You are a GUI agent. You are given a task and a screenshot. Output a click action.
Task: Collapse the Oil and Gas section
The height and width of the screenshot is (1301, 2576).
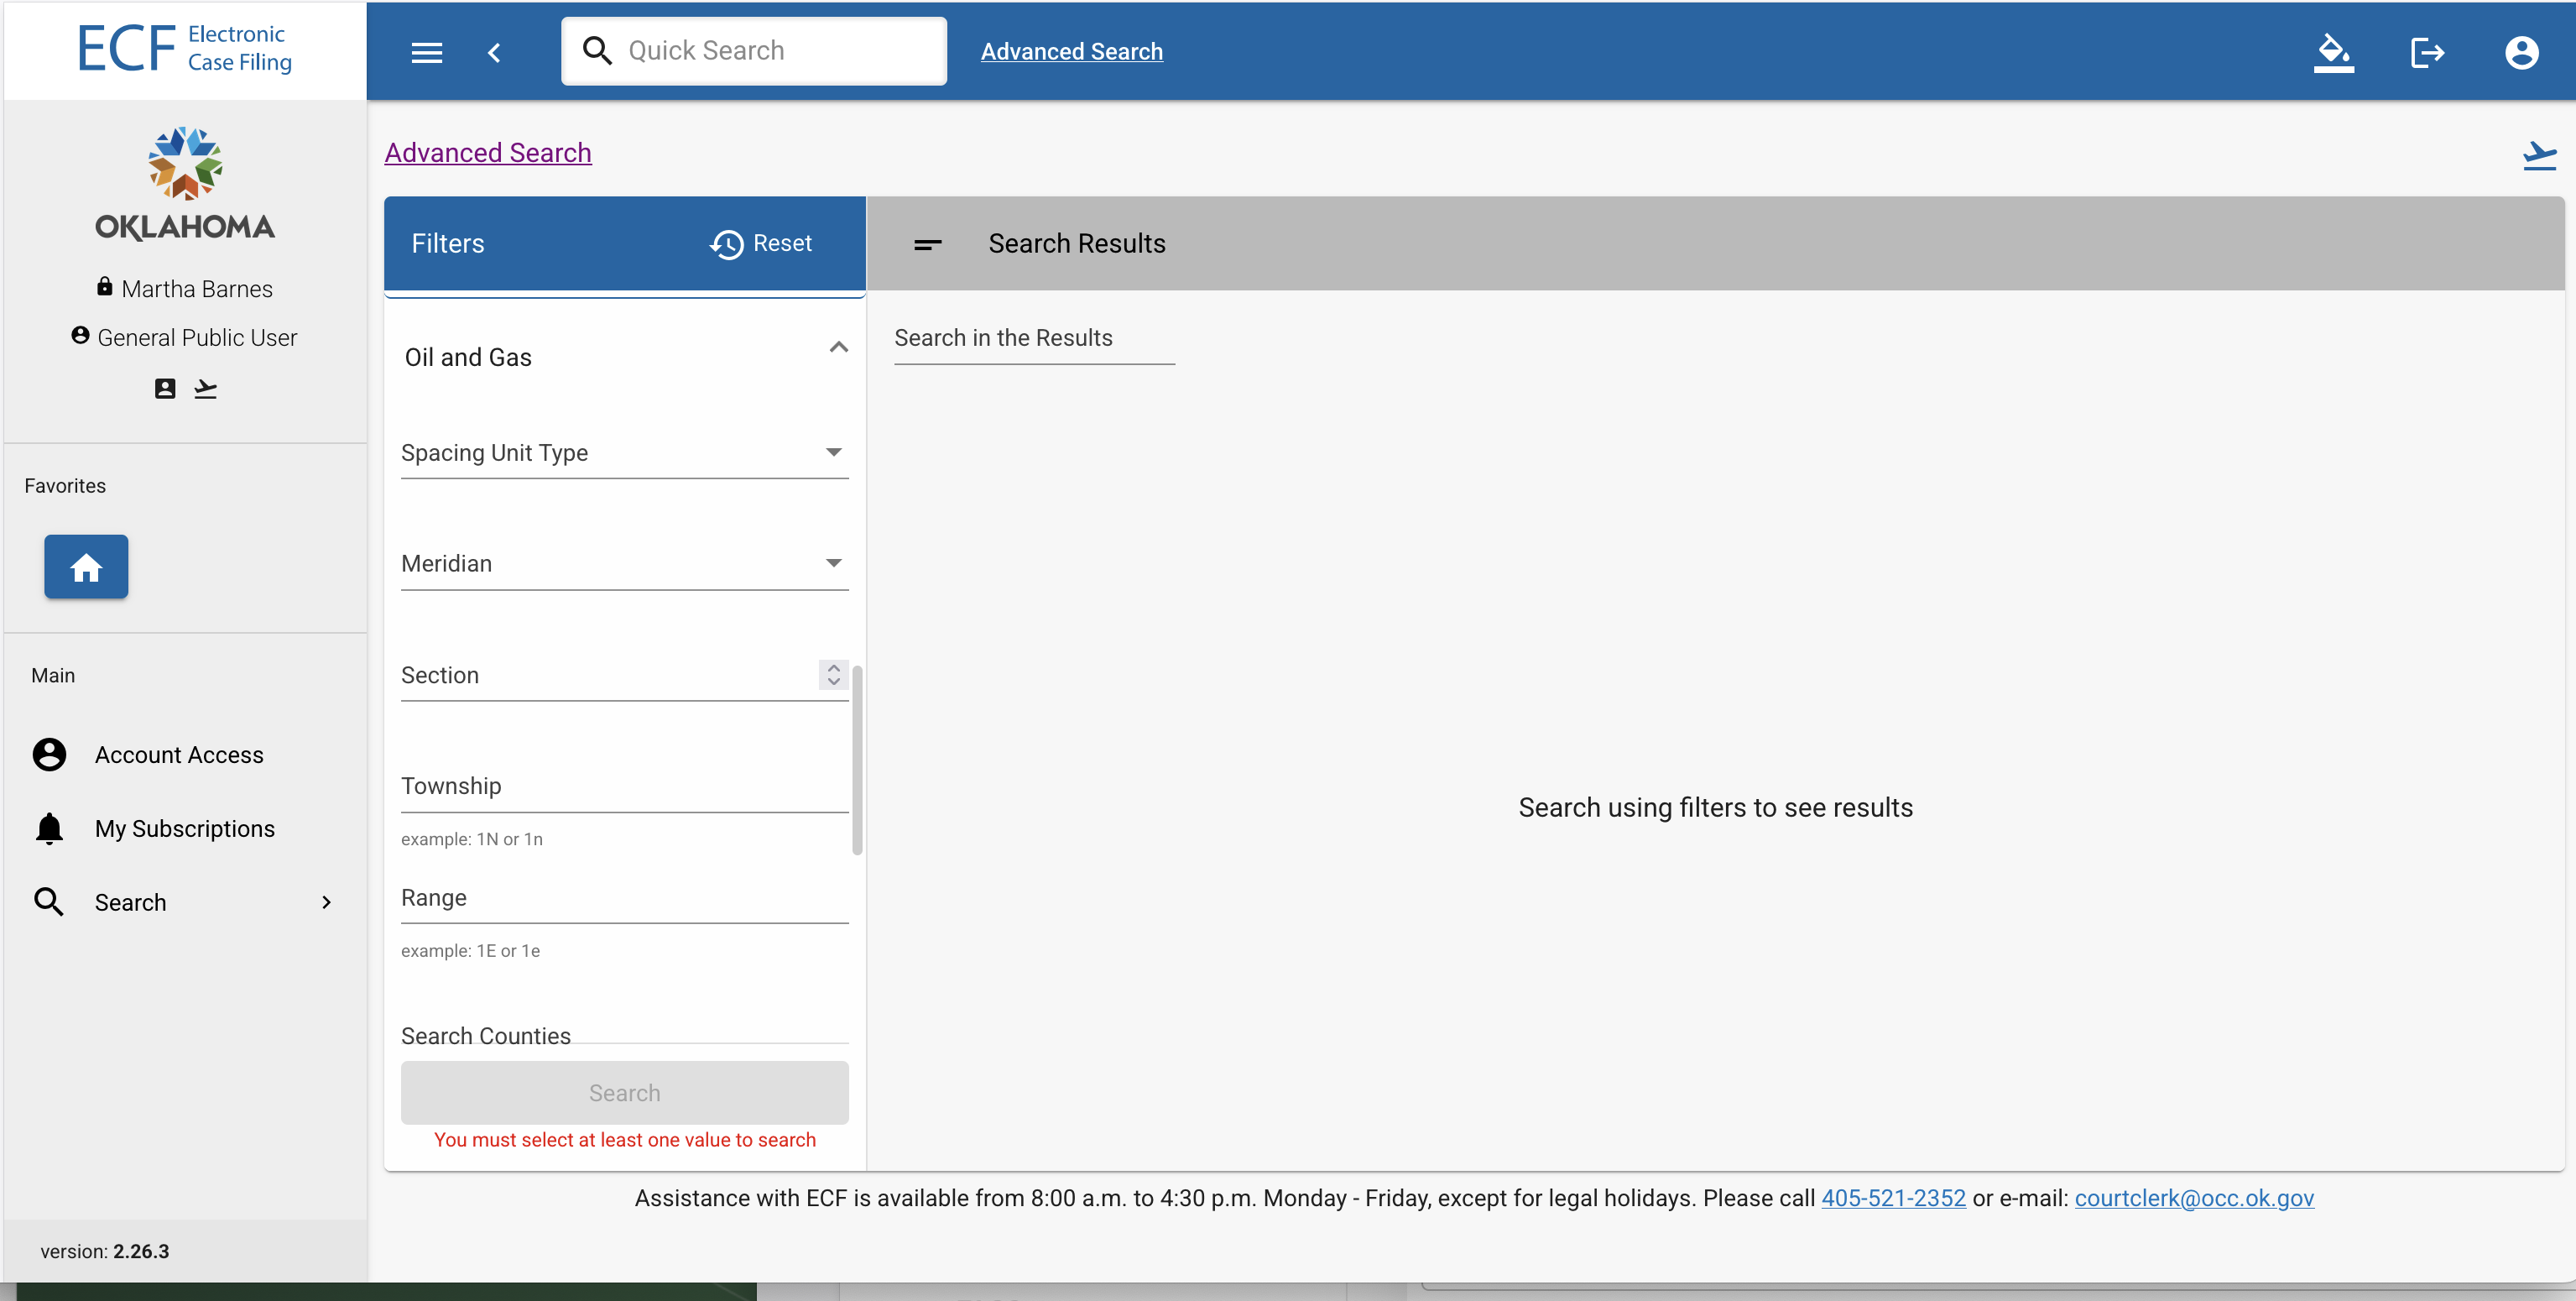pos(839,348)
